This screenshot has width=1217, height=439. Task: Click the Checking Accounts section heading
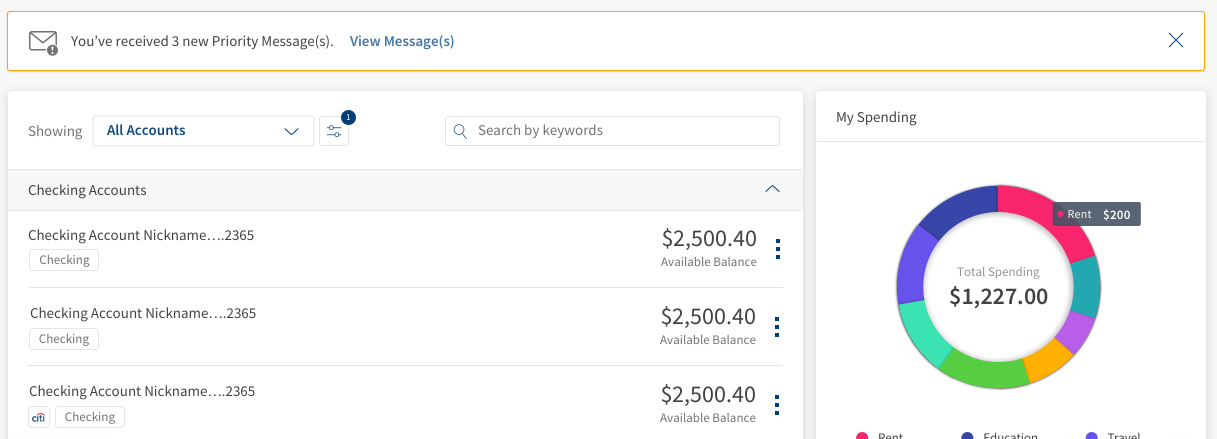pos(87,190)
